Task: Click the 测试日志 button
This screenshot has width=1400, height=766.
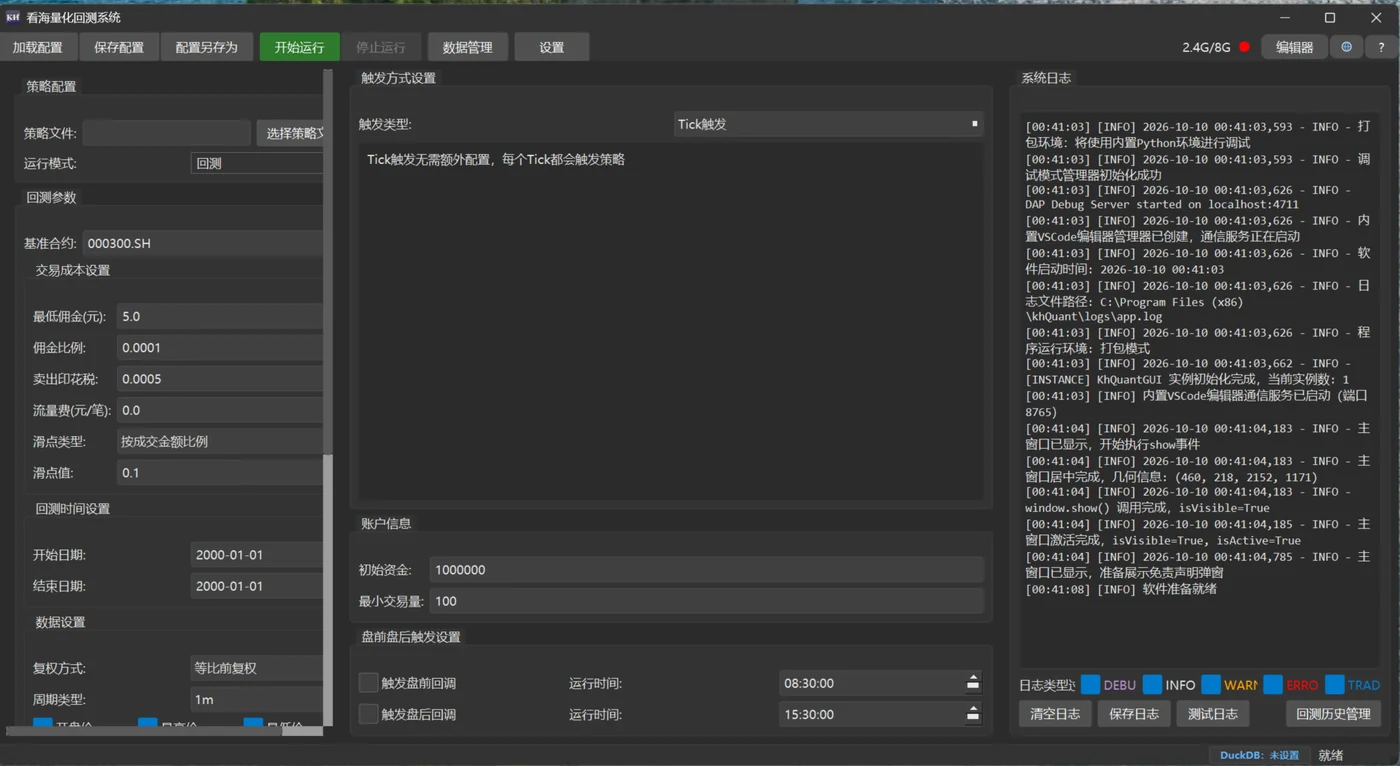Action: [x=1212, y=713]
